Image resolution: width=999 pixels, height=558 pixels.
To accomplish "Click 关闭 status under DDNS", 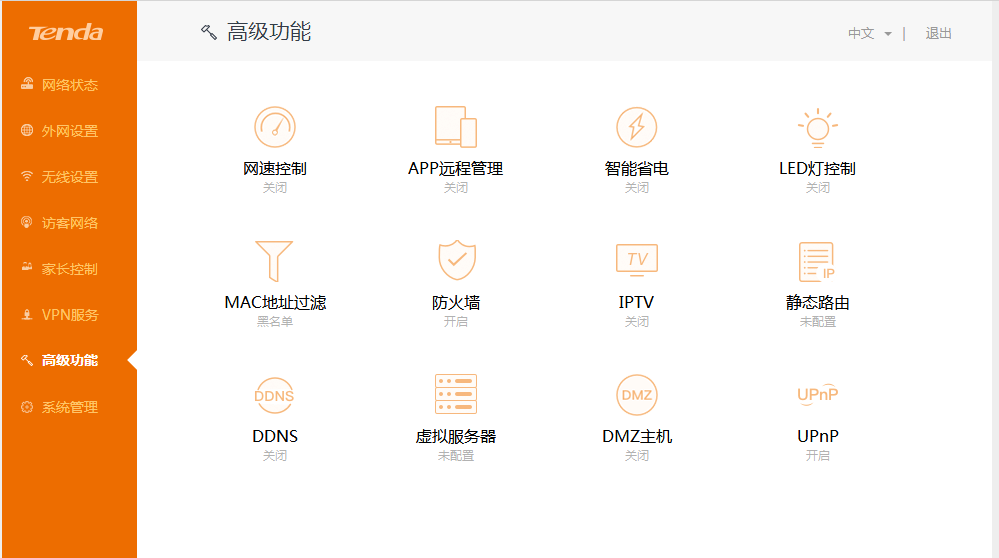I will [275, 455].
